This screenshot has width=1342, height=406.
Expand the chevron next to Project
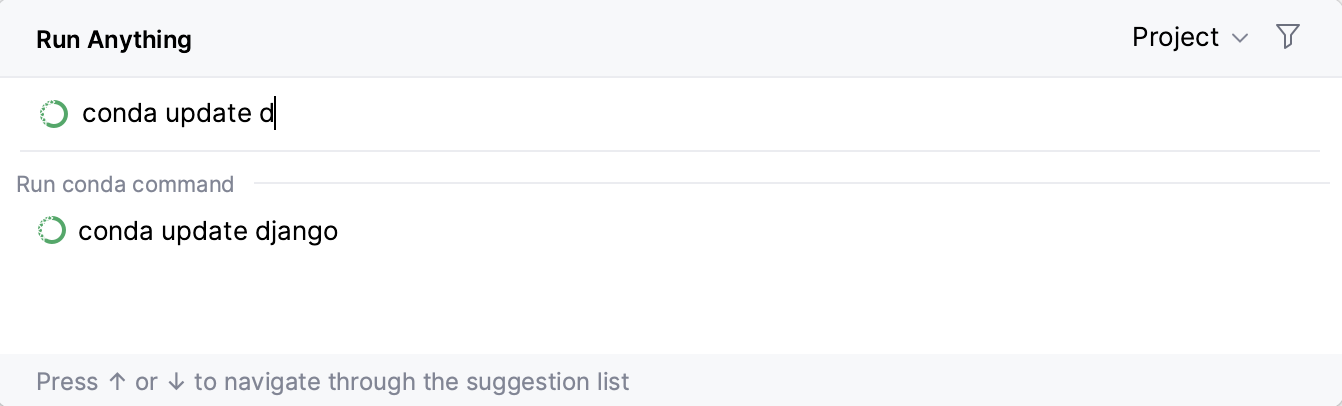(x=1240, y=39)
